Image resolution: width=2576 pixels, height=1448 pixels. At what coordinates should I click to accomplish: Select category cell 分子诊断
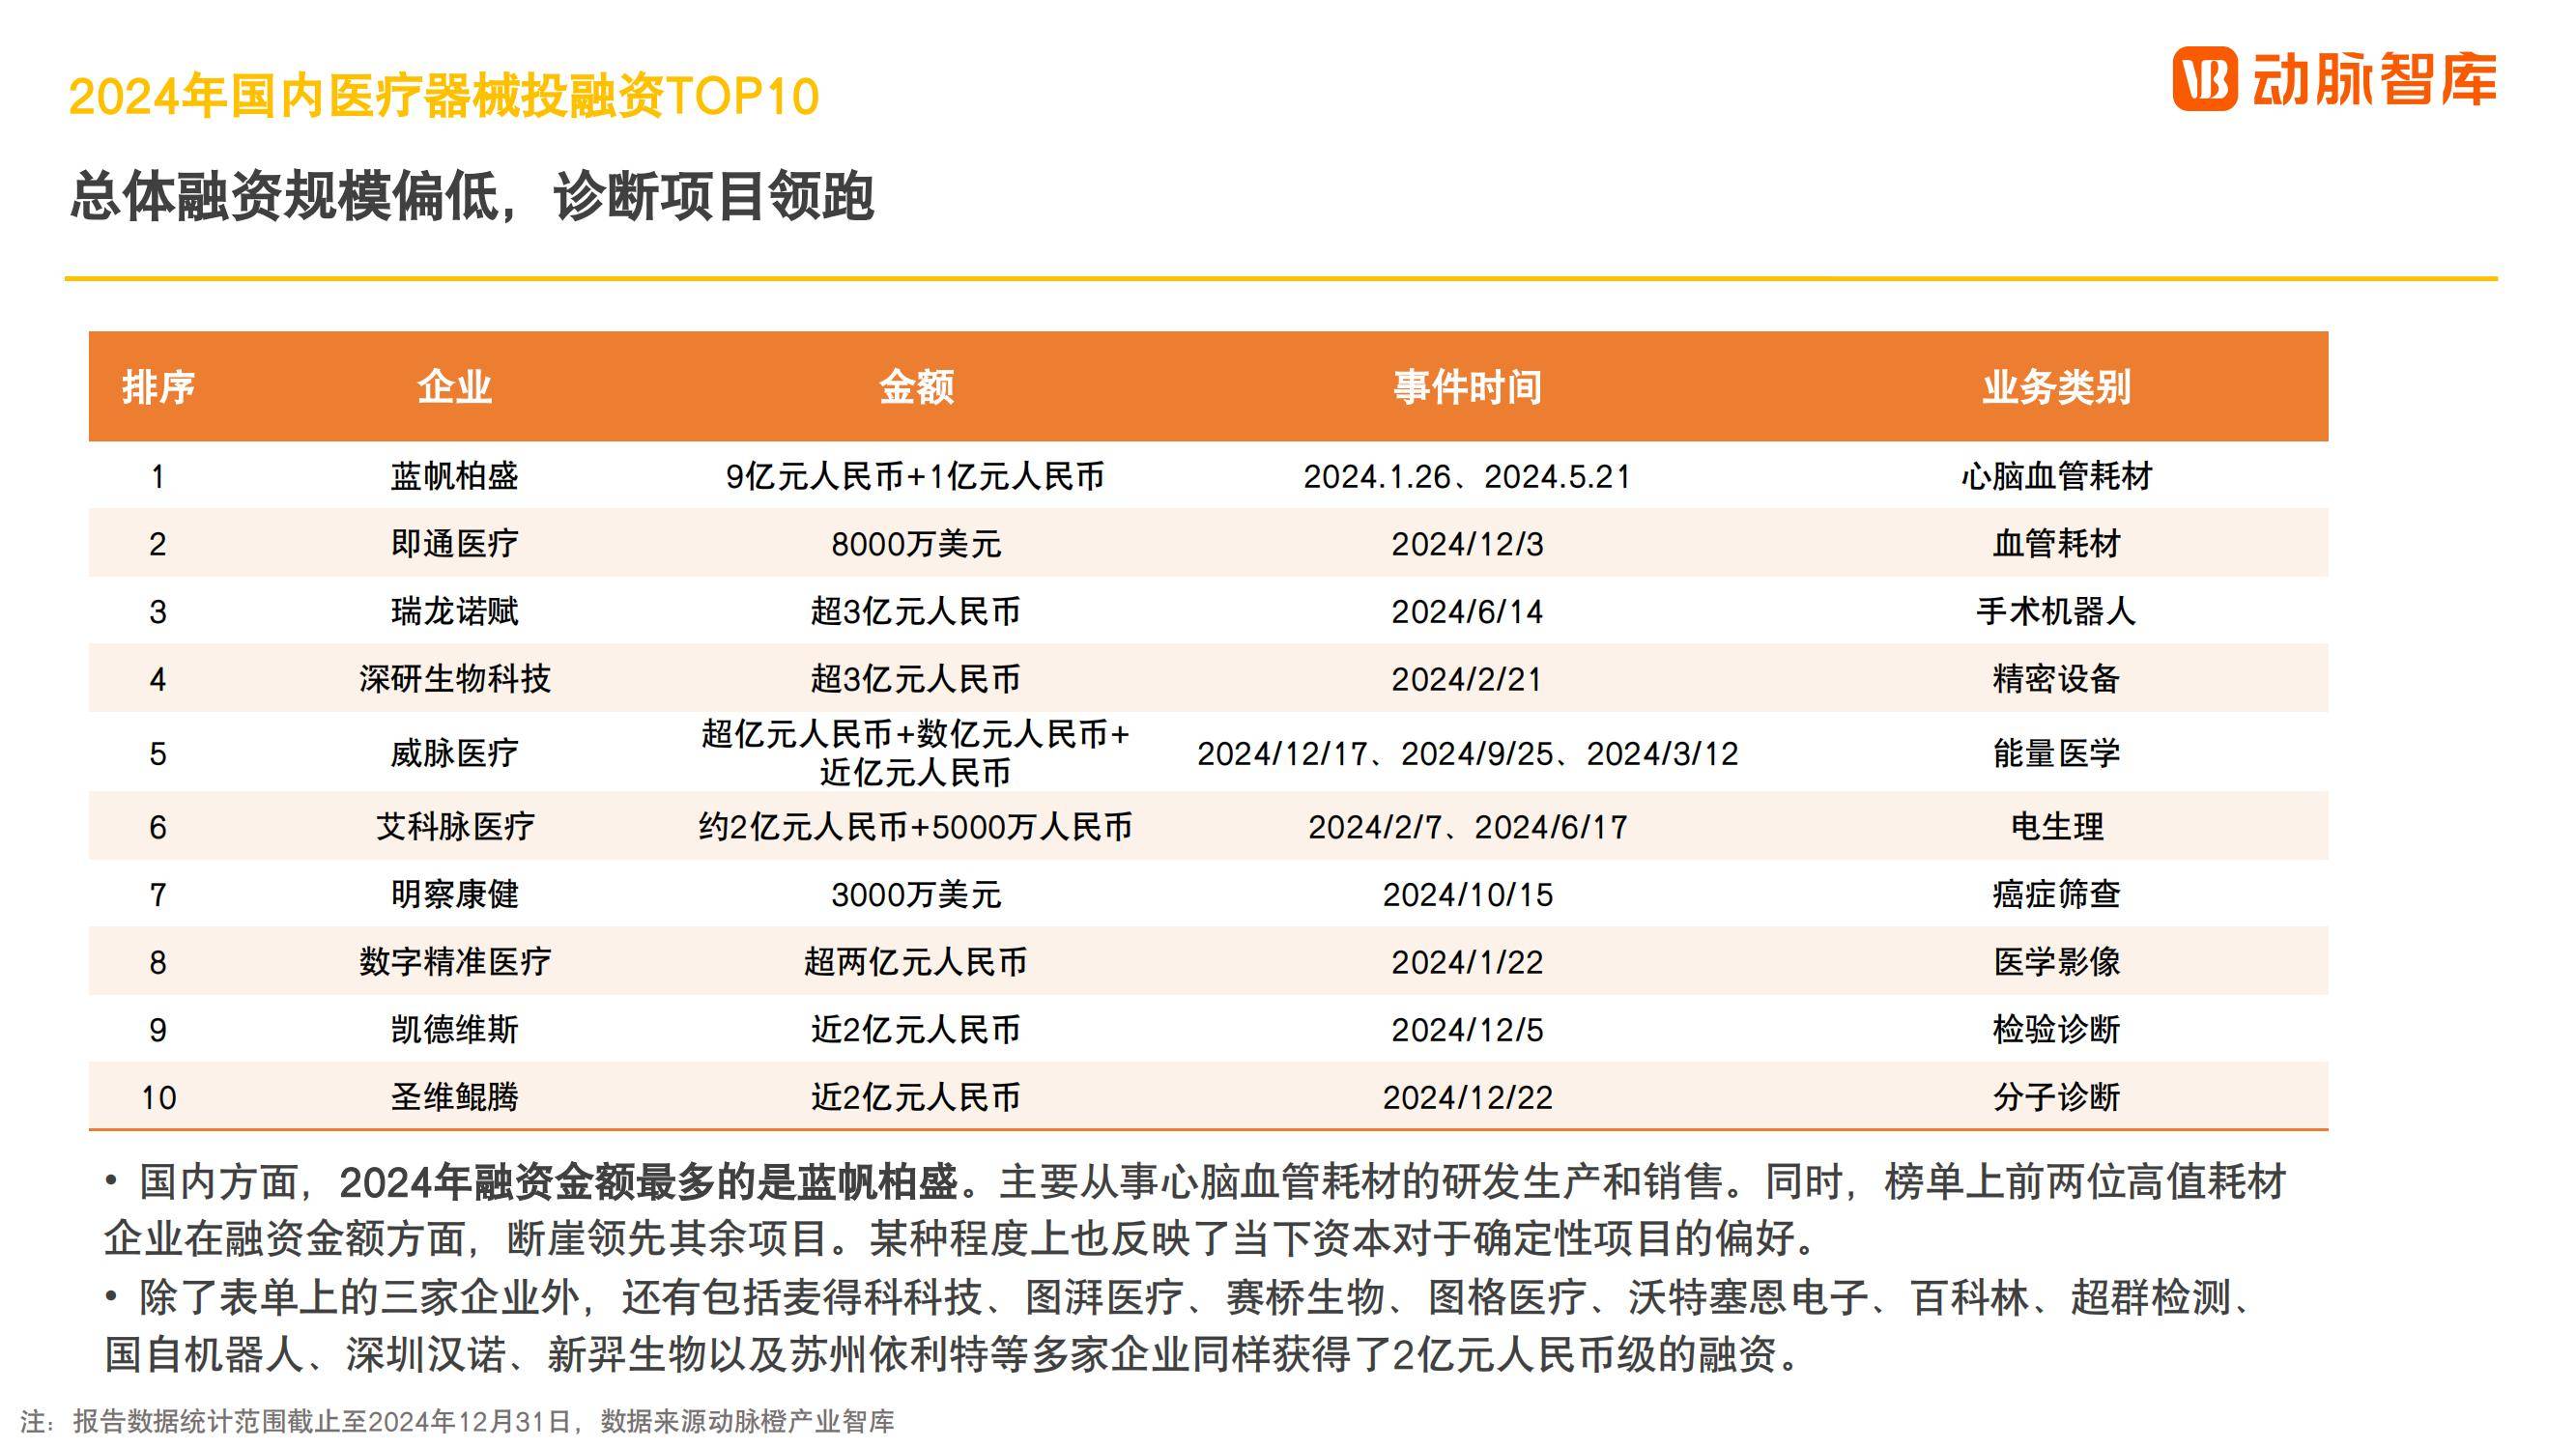click(2056, 1097)
